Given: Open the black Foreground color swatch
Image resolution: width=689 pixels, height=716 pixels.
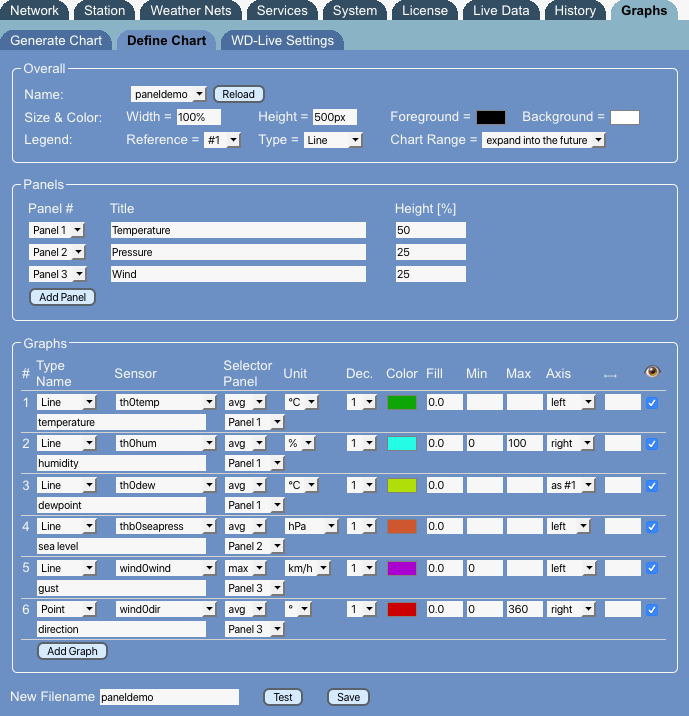Looking at the screenshot, I should pos(491,117).
